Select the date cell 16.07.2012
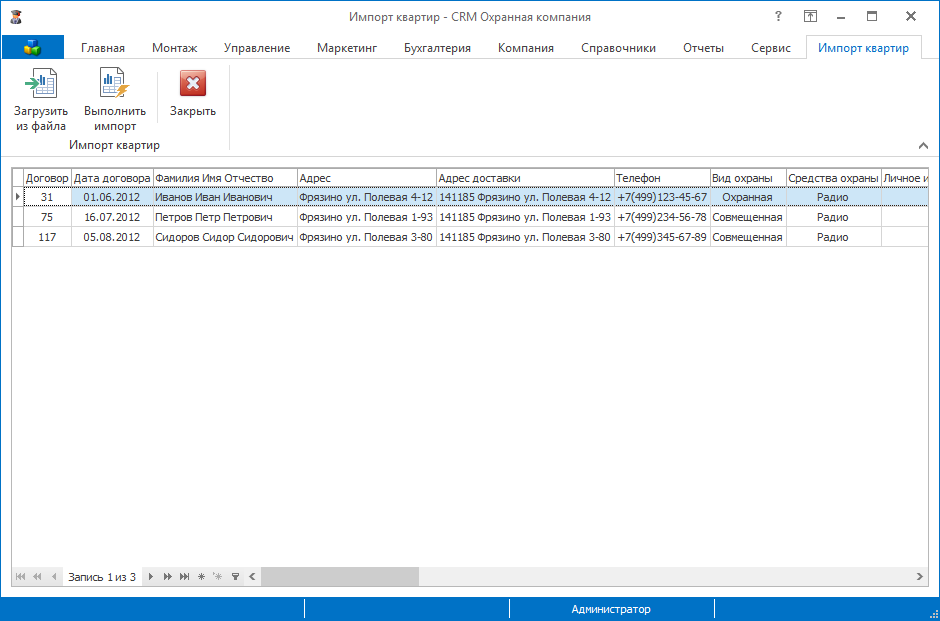The width and height of the screenshot is (940, 621). click(112, 217)
